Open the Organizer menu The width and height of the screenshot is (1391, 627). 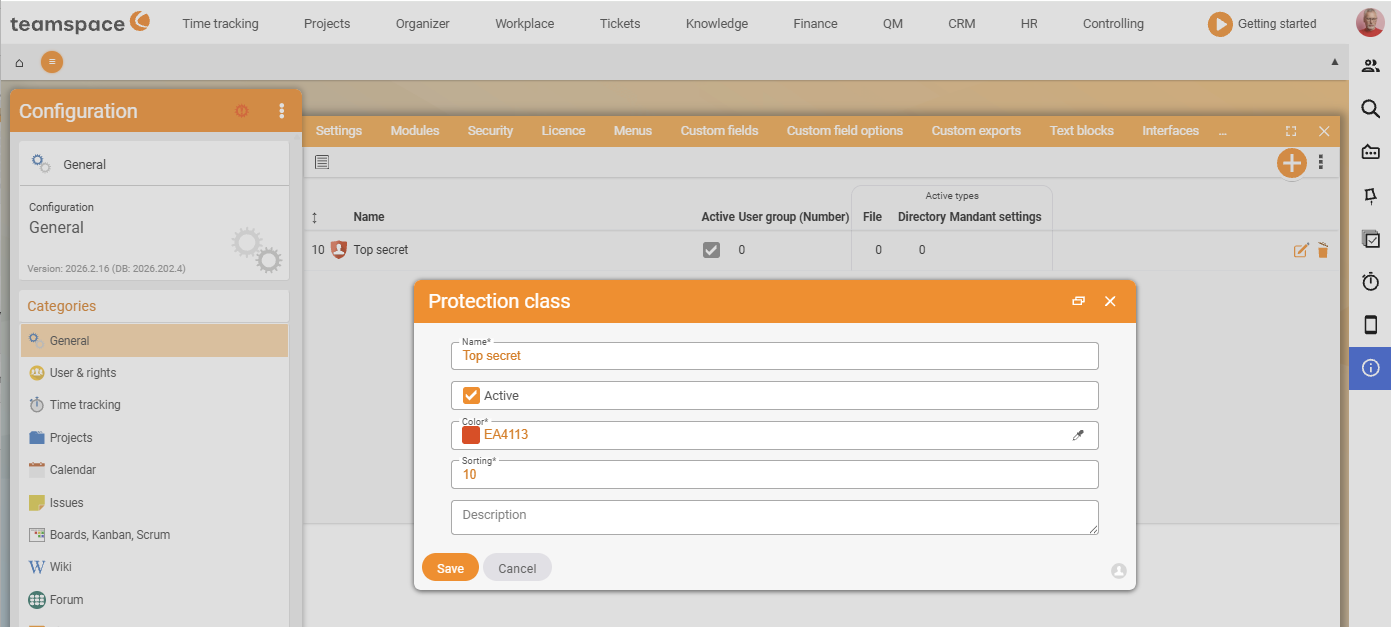(x=422, y=24)
